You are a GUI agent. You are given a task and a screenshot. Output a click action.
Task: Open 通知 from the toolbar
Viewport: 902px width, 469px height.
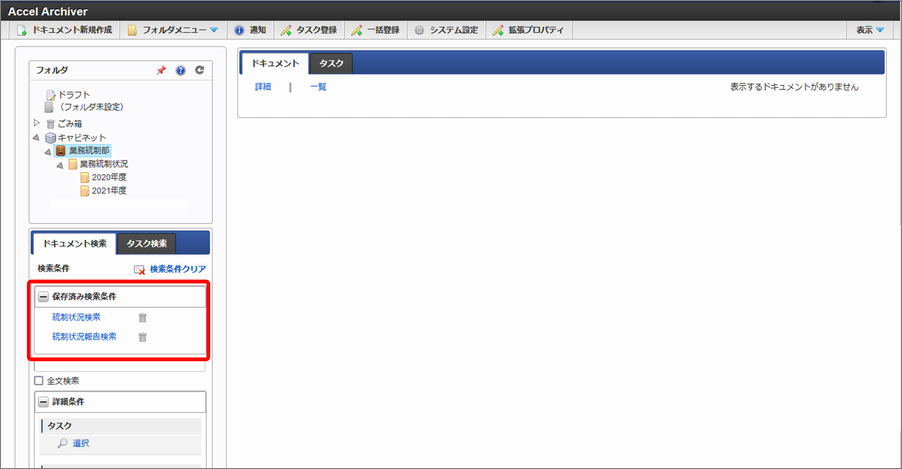[250, 30]
